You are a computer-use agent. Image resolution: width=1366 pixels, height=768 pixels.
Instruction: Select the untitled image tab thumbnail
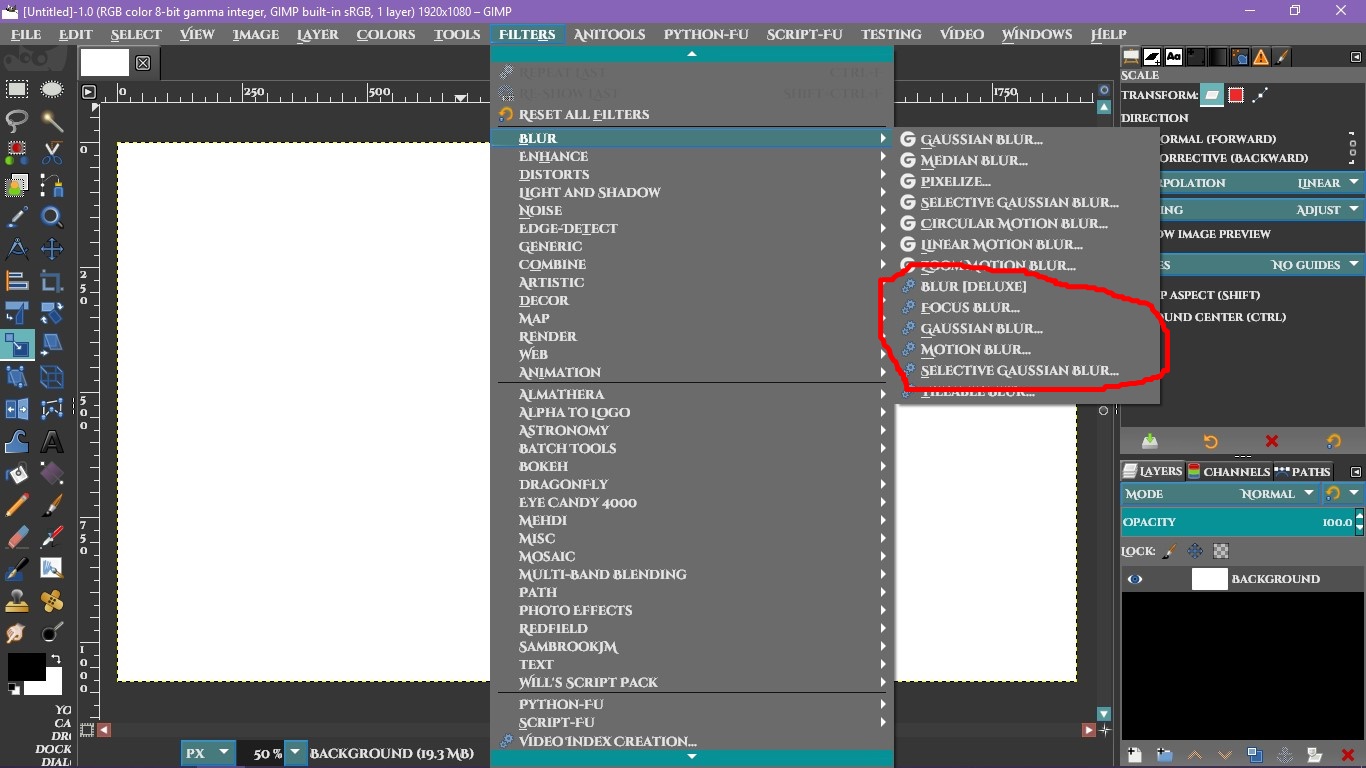click(x=105, y=62)
